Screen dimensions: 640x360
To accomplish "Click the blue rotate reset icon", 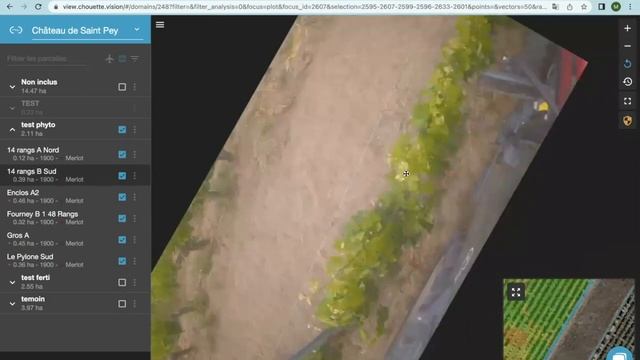I will pos(627,64).
